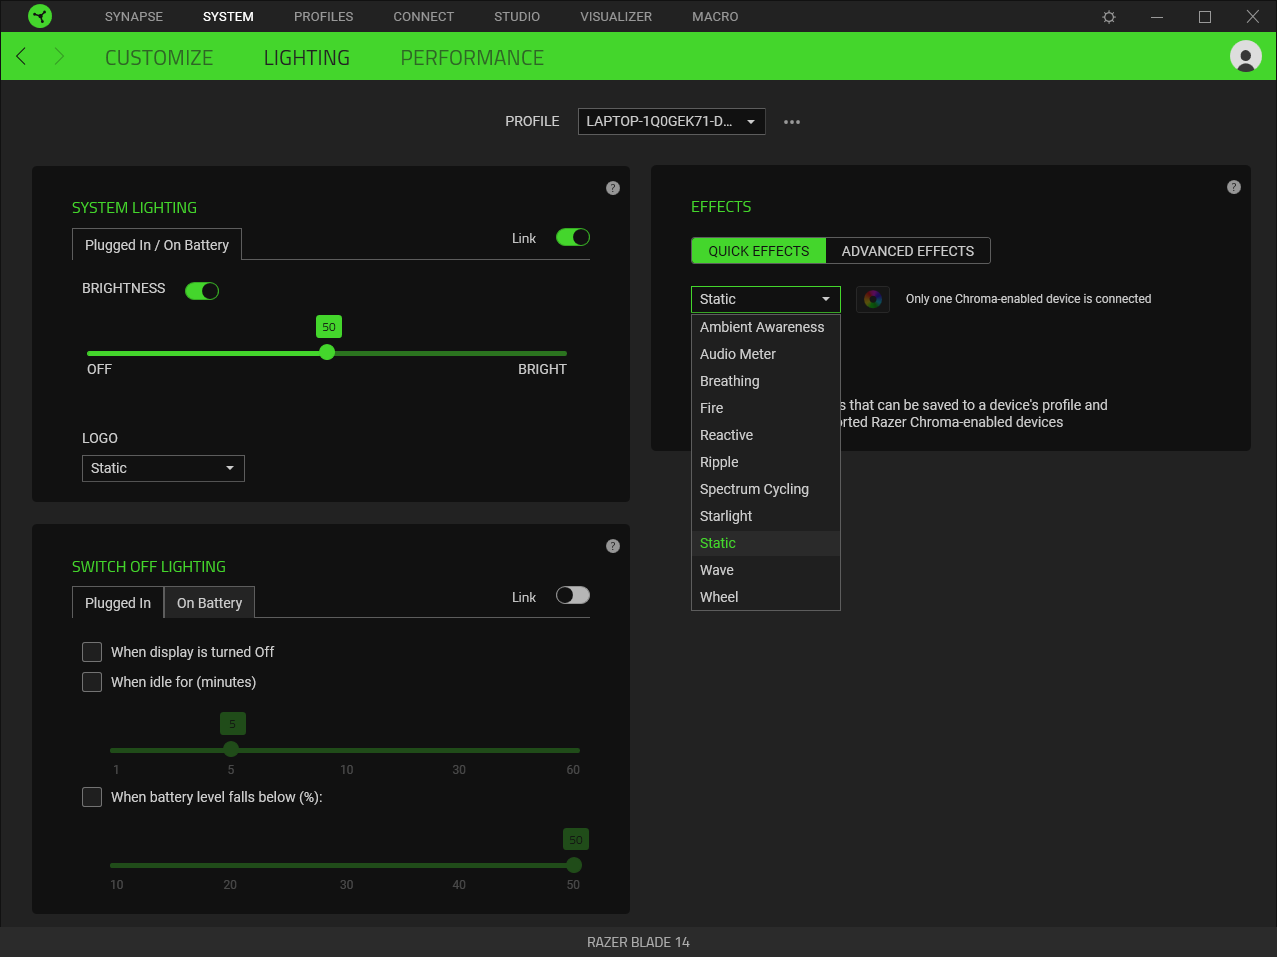Open help for Effects panel
1277x957 pixels.
click(1234, 187)
